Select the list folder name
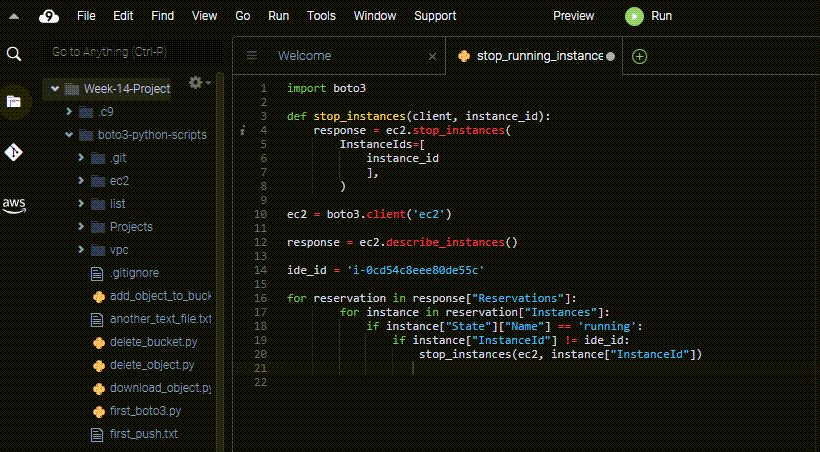Screen dimensions: 820x452 (118, 205)
